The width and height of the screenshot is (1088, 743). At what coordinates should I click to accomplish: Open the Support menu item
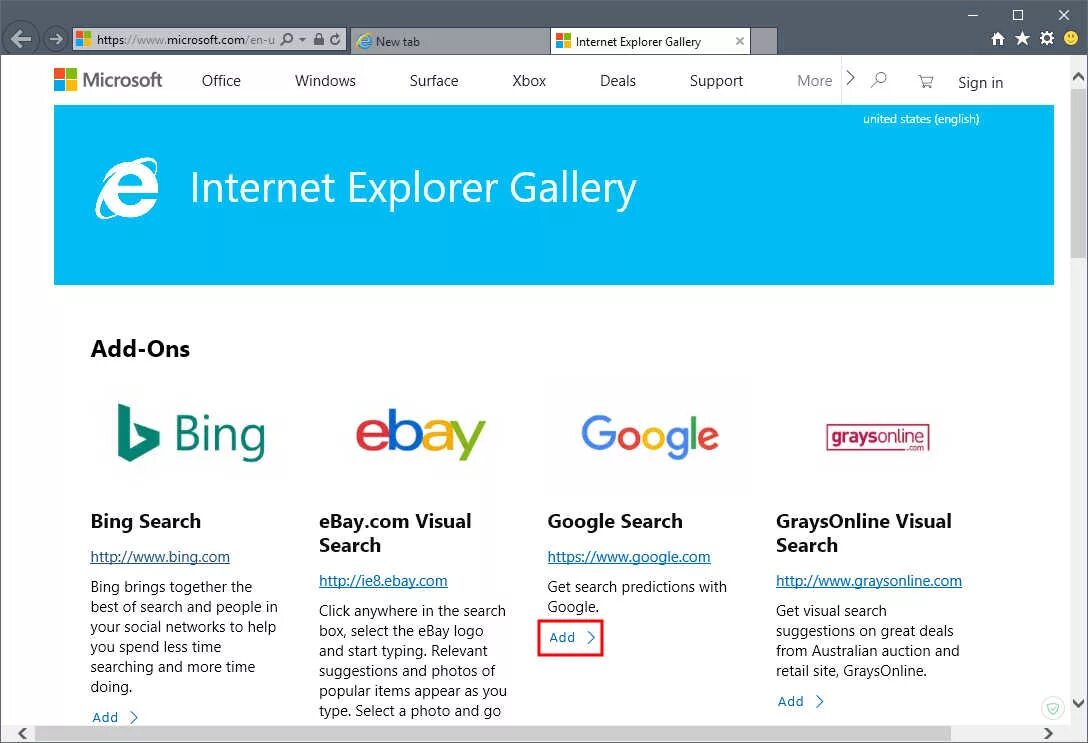pyautogui.click(x=716, y=81)
